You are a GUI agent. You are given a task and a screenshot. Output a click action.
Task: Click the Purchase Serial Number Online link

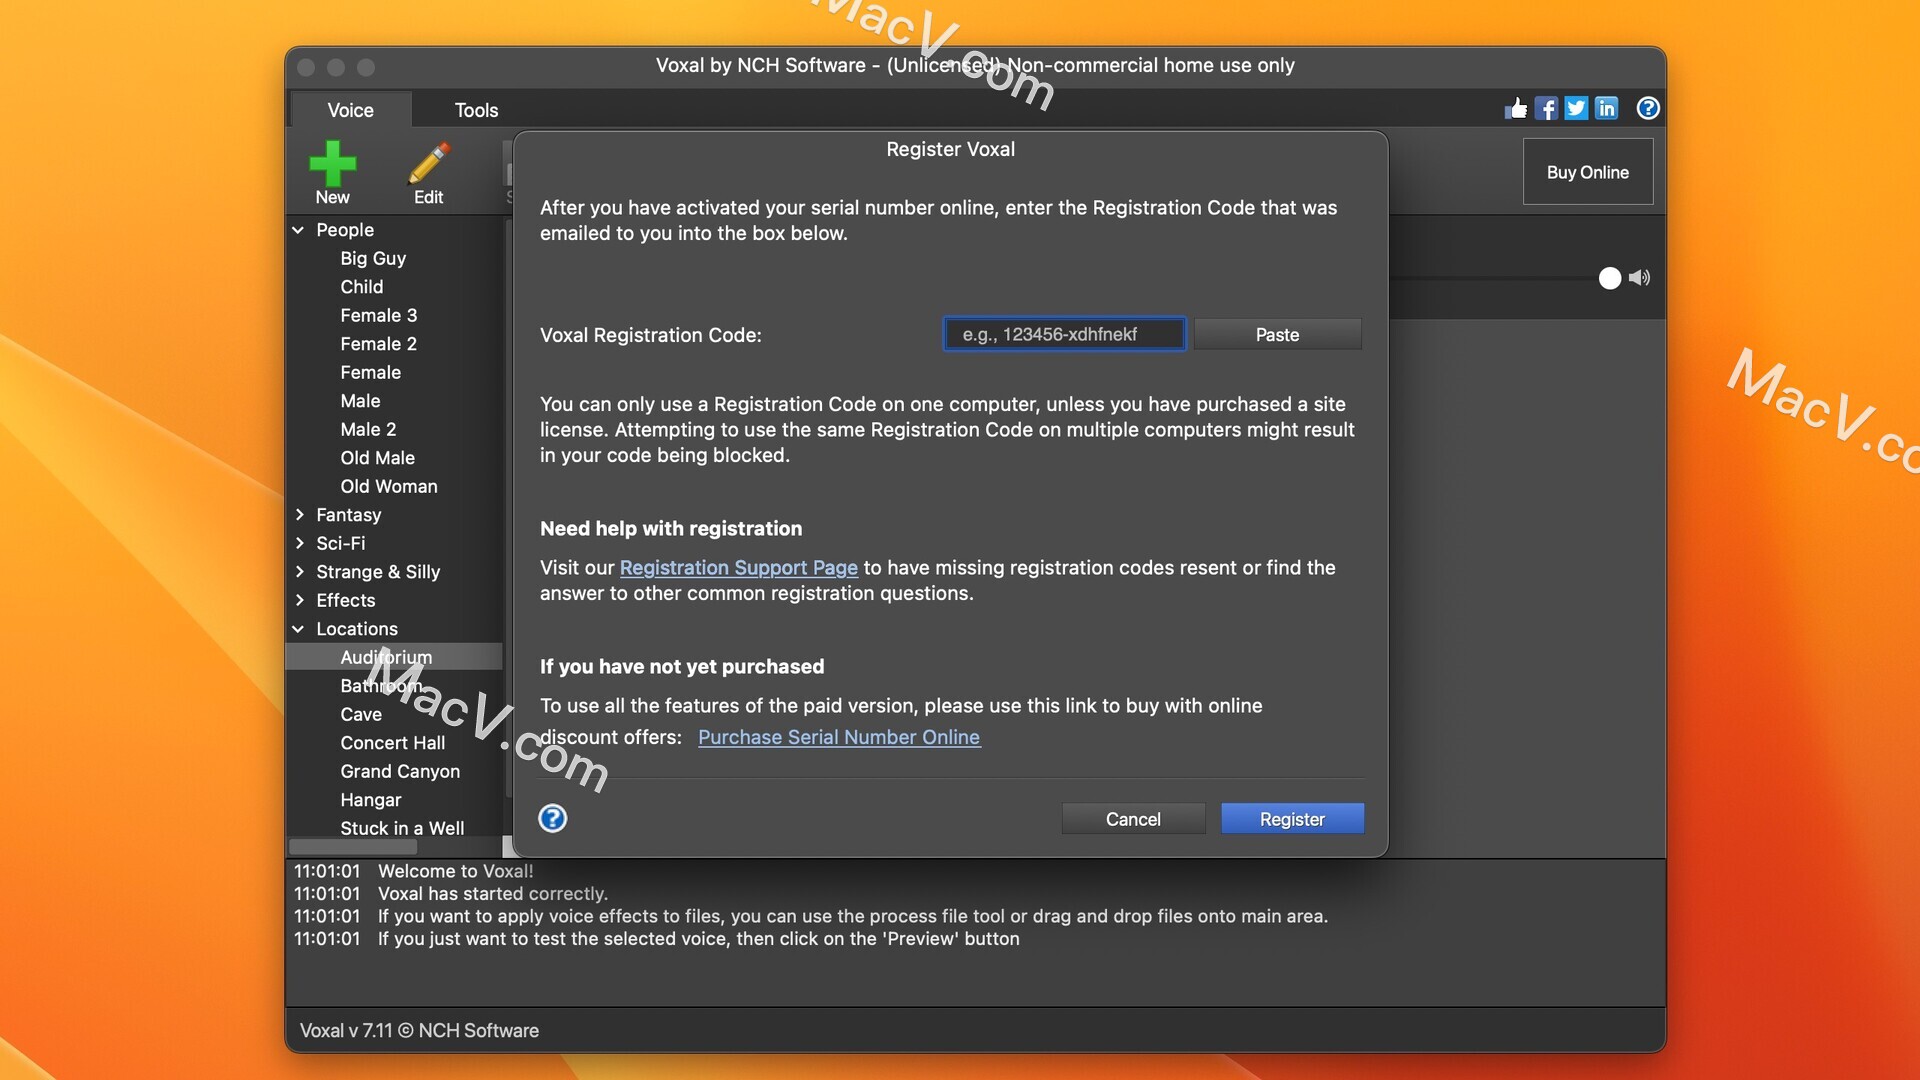840,737
